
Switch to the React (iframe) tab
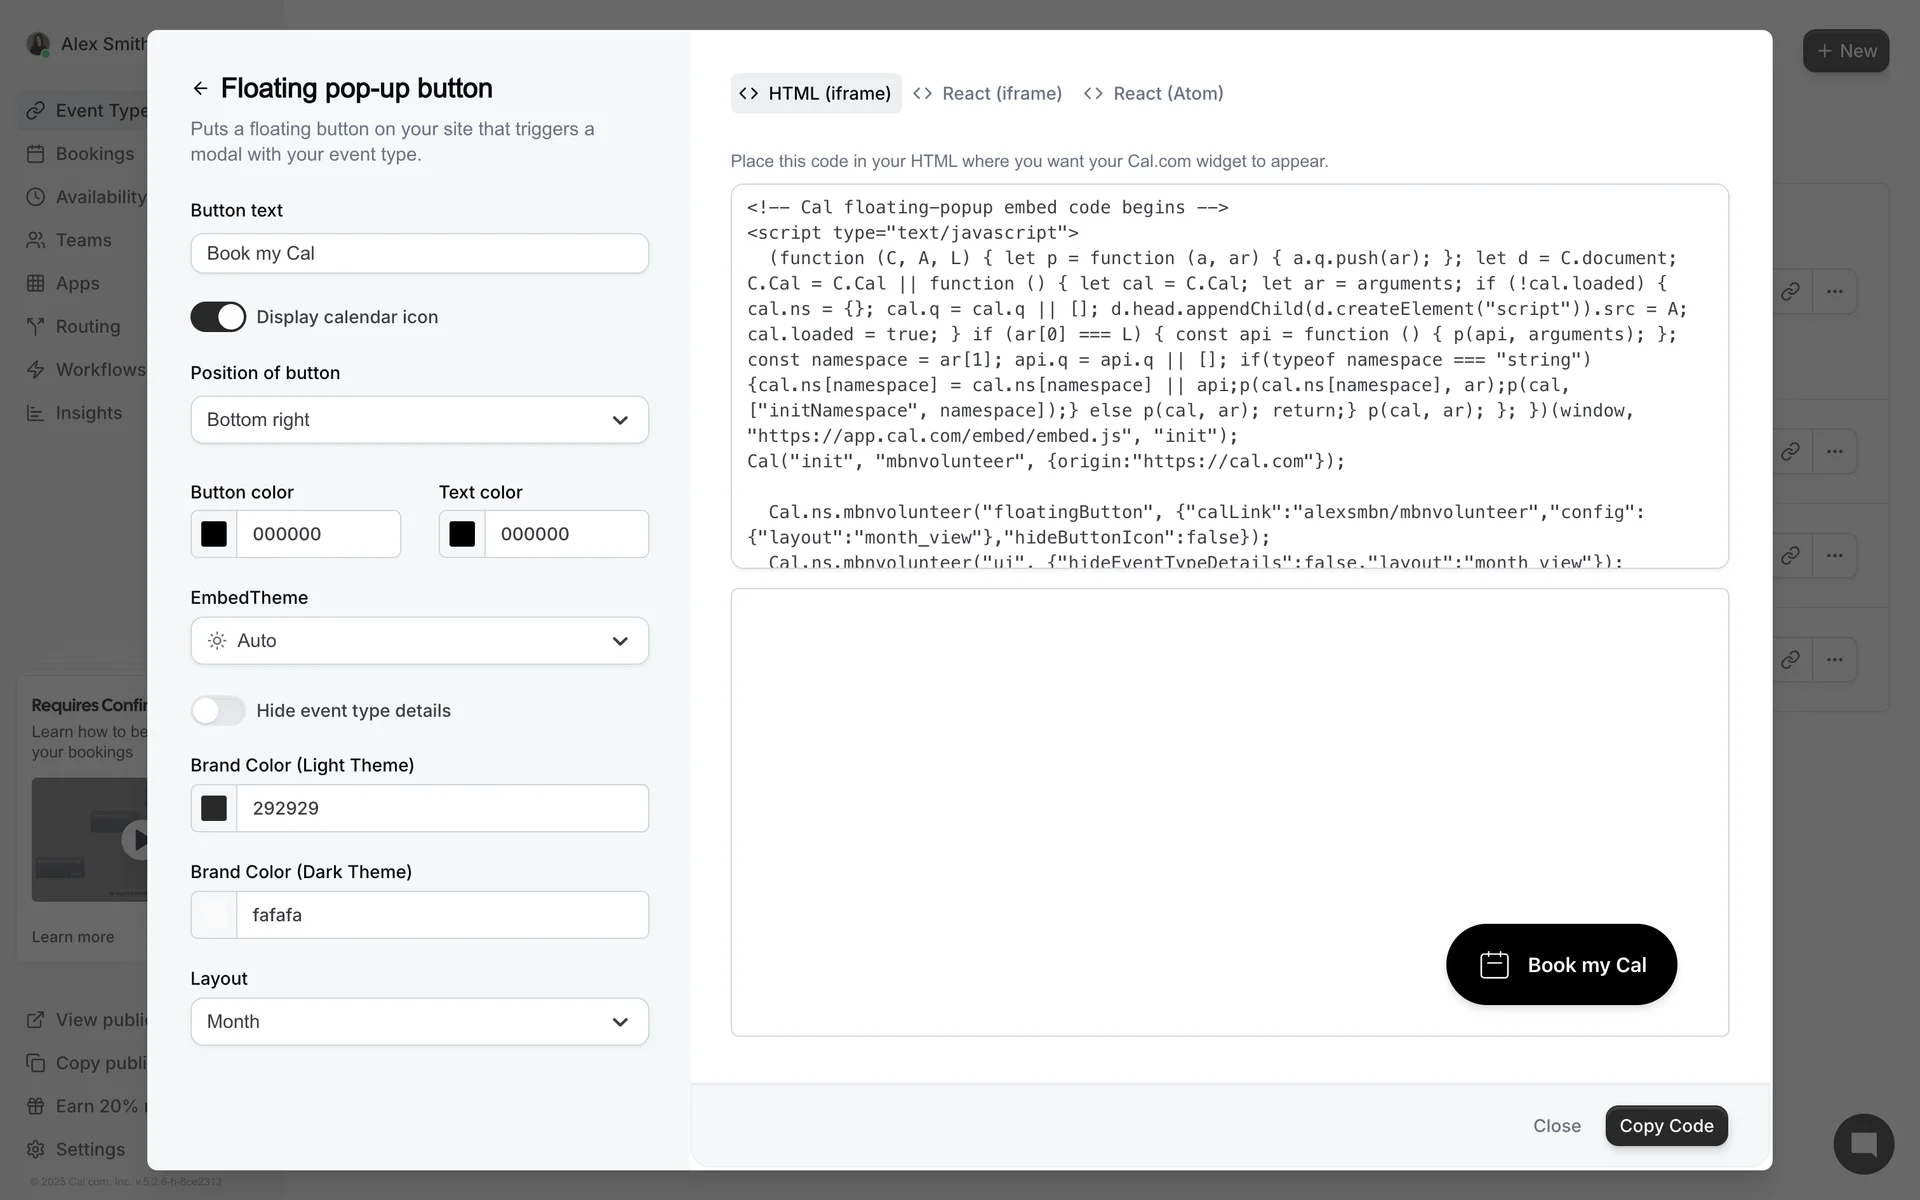[988, 94]
